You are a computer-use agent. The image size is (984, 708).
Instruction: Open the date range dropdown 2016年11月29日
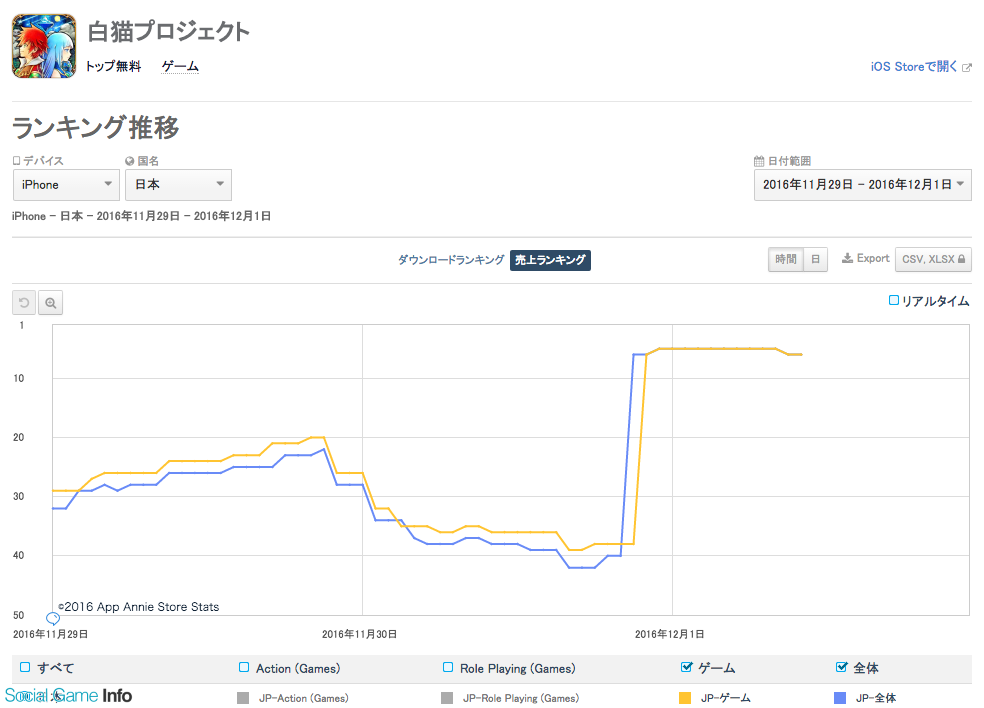point(862,185)
